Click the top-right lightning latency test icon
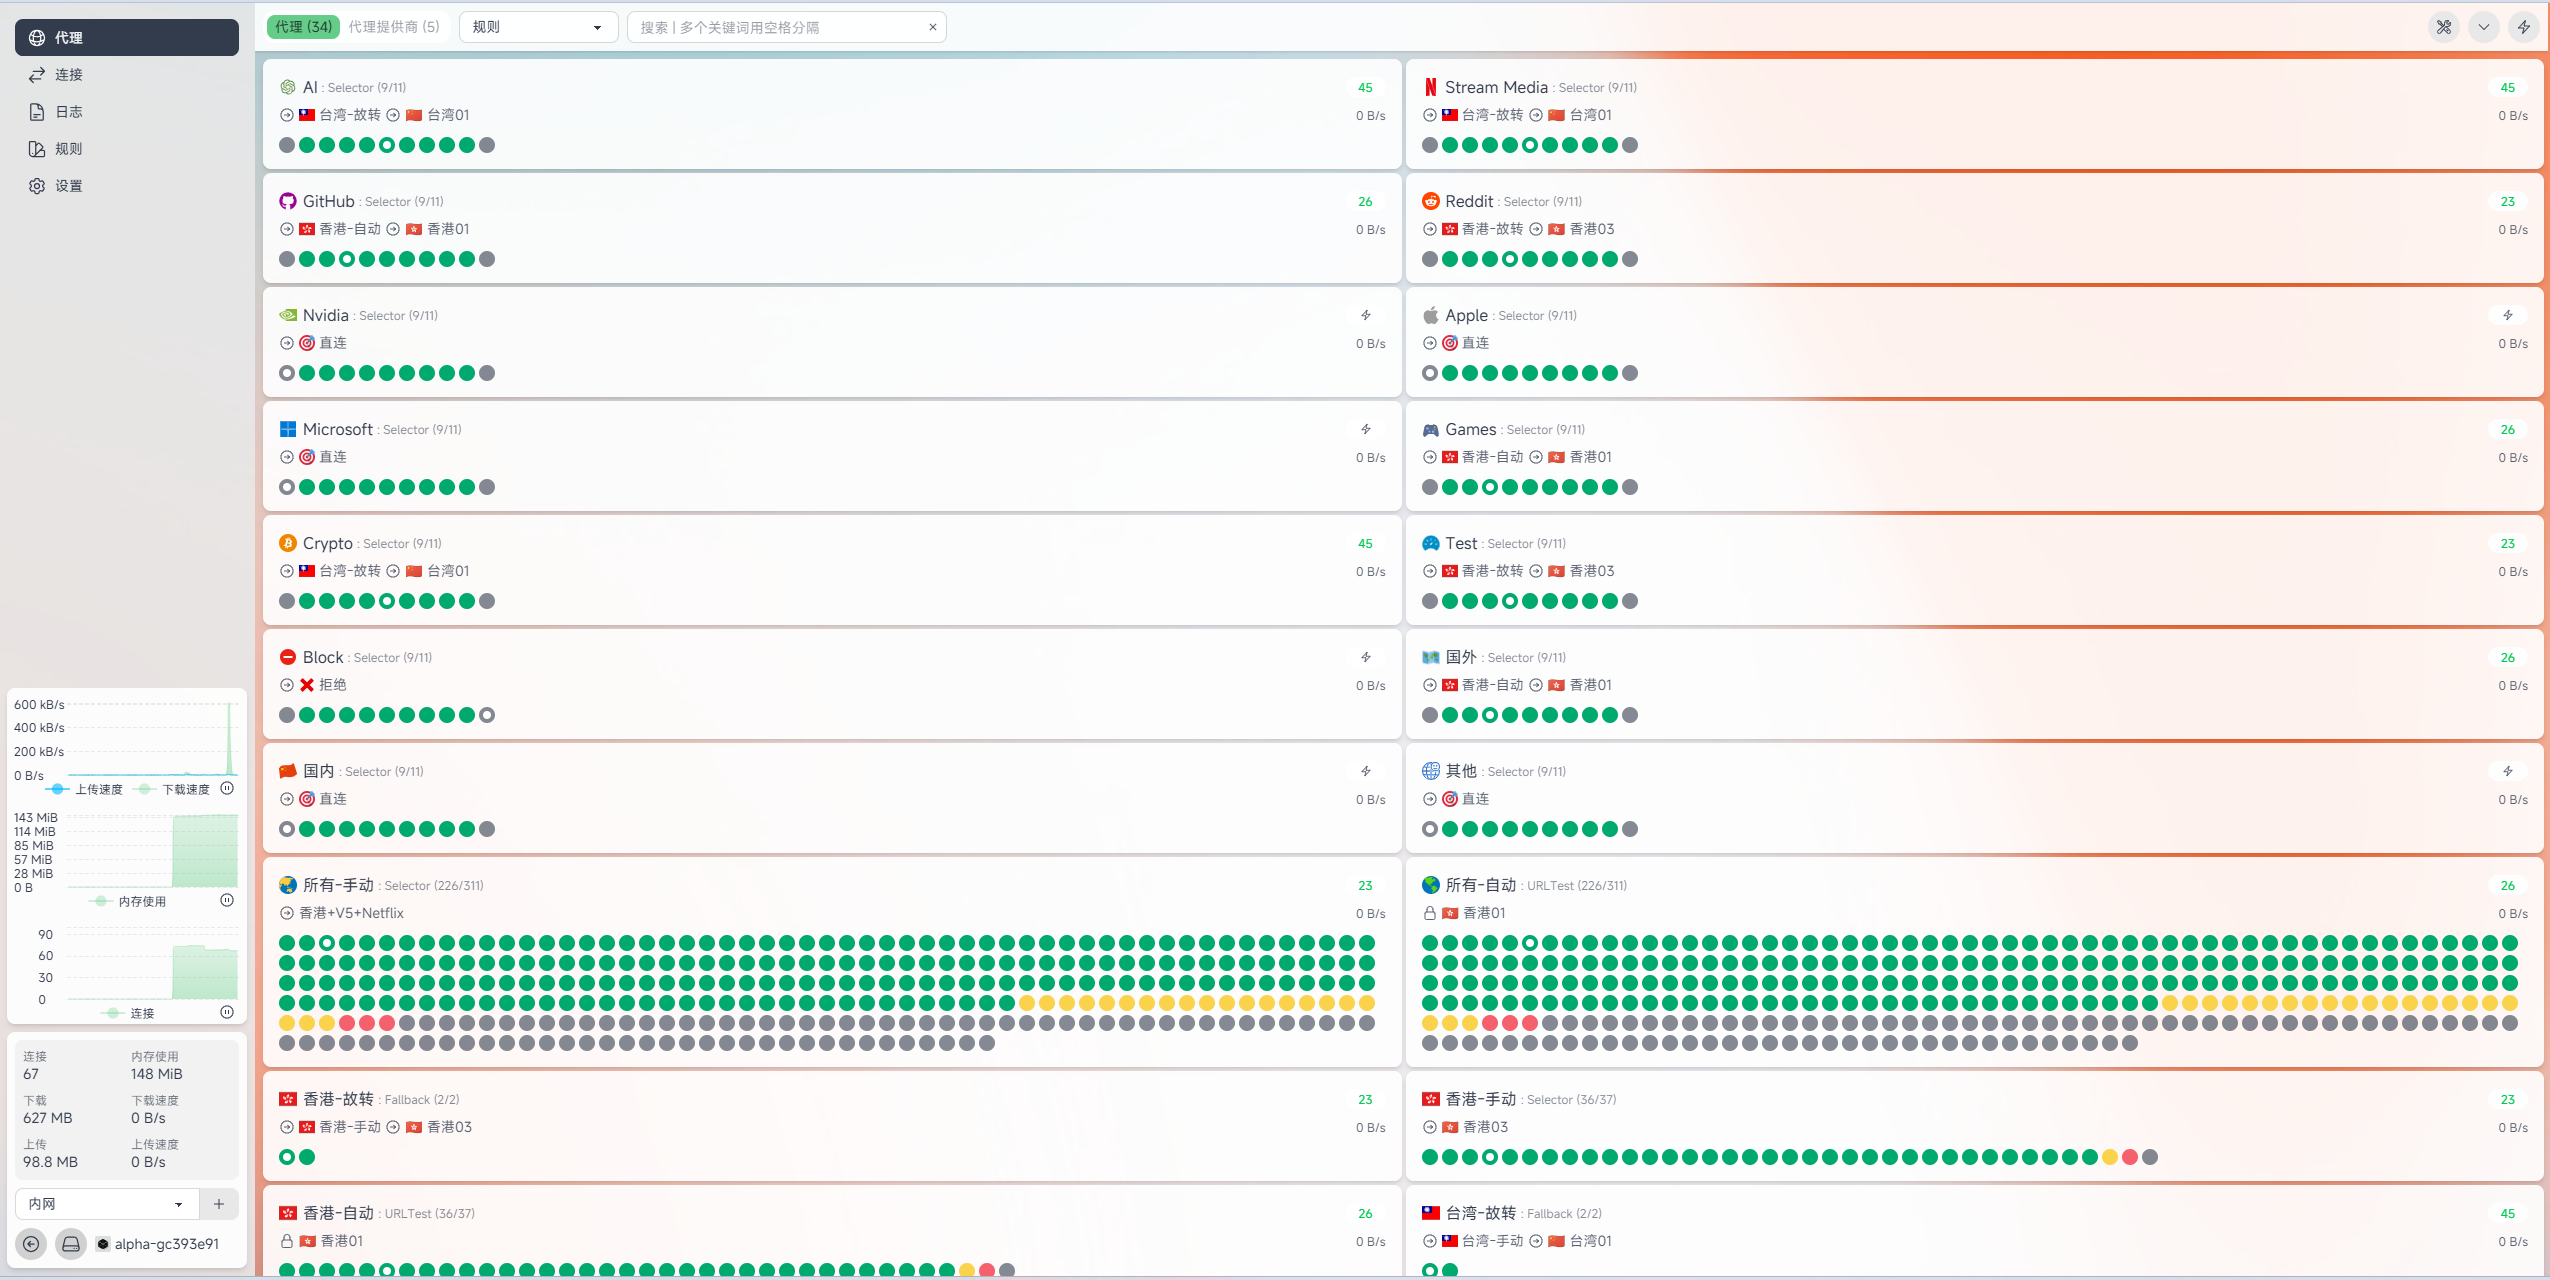Screen dimensions: 2550x1280 click(x=2523, y=27)
